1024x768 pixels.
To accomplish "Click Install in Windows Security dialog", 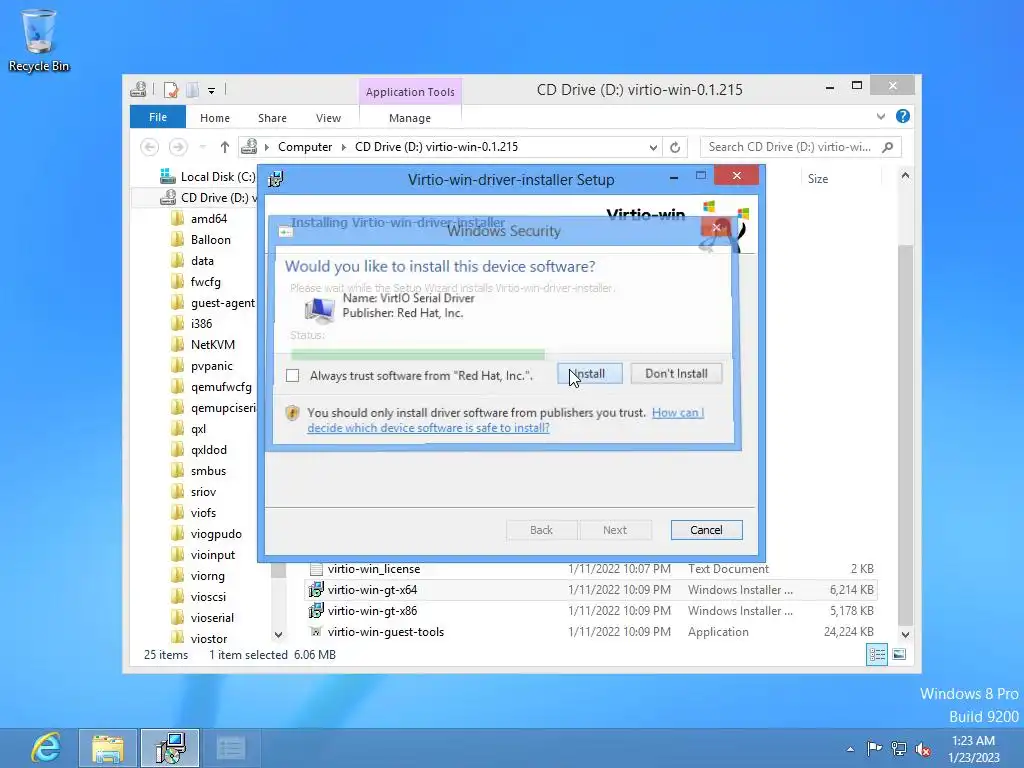I will tap(590, 374).
